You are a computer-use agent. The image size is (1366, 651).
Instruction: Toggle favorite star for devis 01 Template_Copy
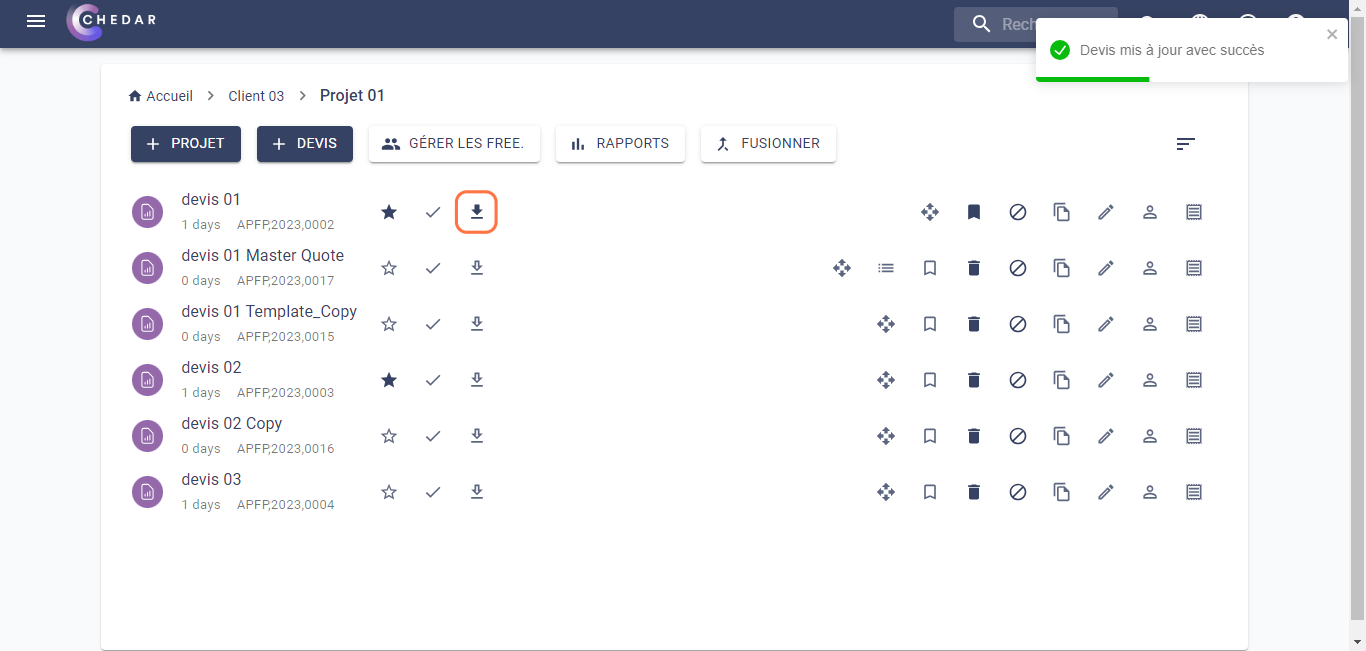pyautogui.click(x=389, y=324)
